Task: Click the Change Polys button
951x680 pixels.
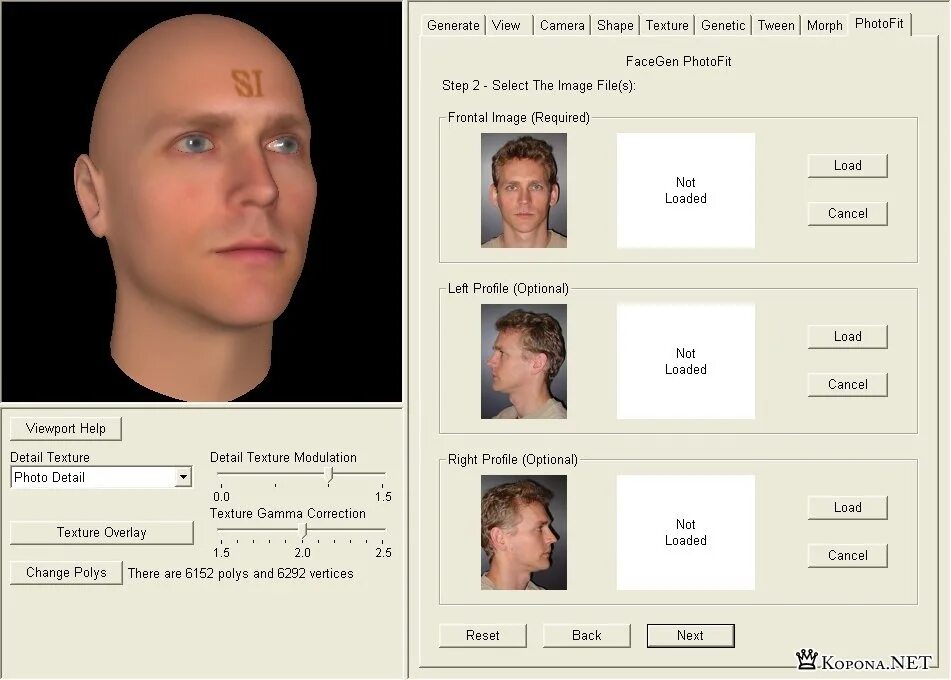Action: (66, 573)
